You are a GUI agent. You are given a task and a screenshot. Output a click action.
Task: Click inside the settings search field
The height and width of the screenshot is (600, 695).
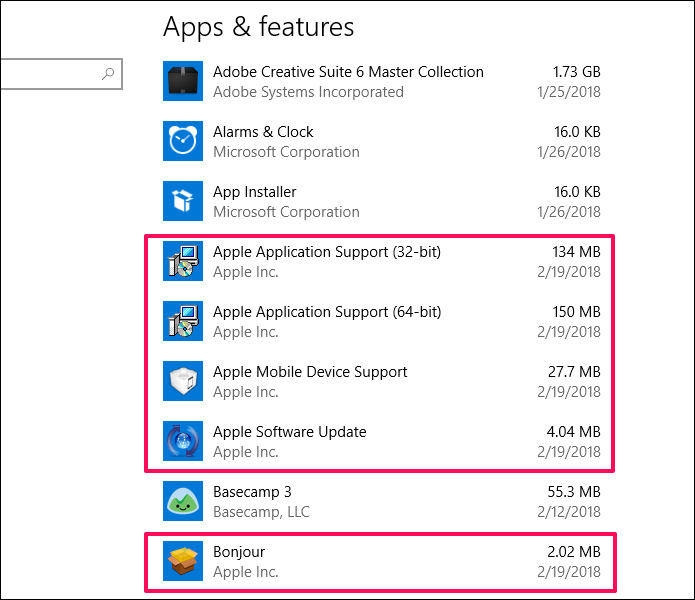pos(61,74)
